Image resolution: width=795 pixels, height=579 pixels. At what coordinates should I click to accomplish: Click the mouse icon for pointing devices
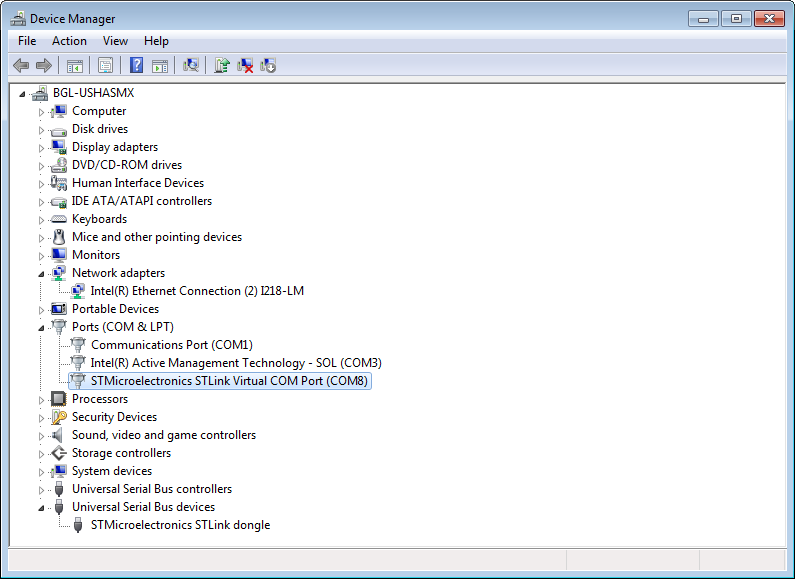click(x=59, y=237)
